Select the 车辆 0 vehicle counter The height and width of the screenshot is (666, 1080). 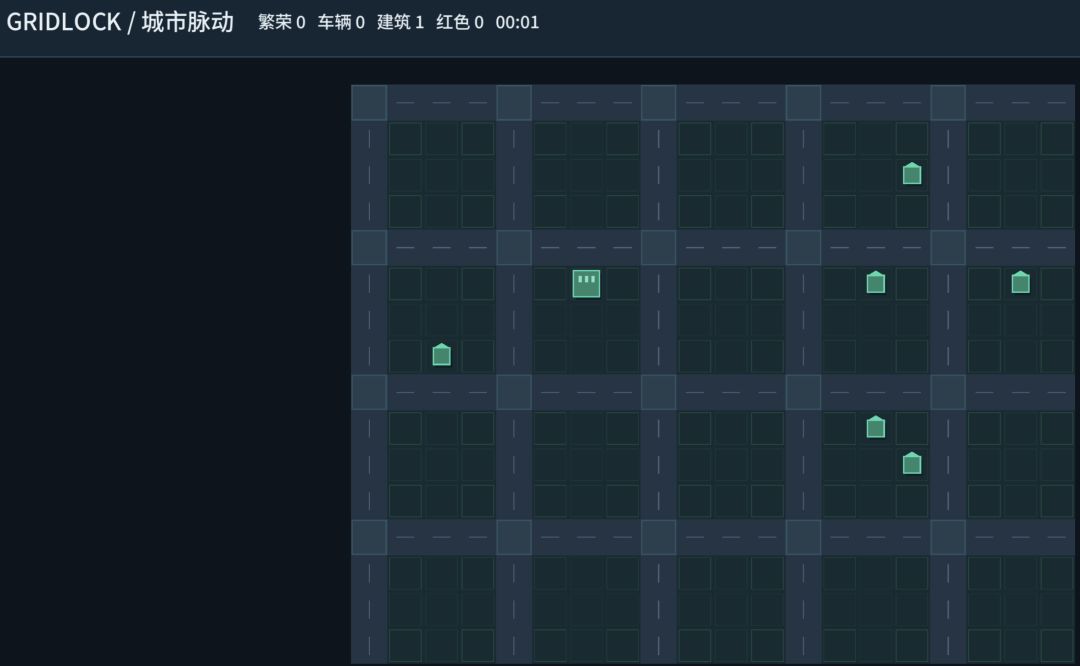point(341,22)
